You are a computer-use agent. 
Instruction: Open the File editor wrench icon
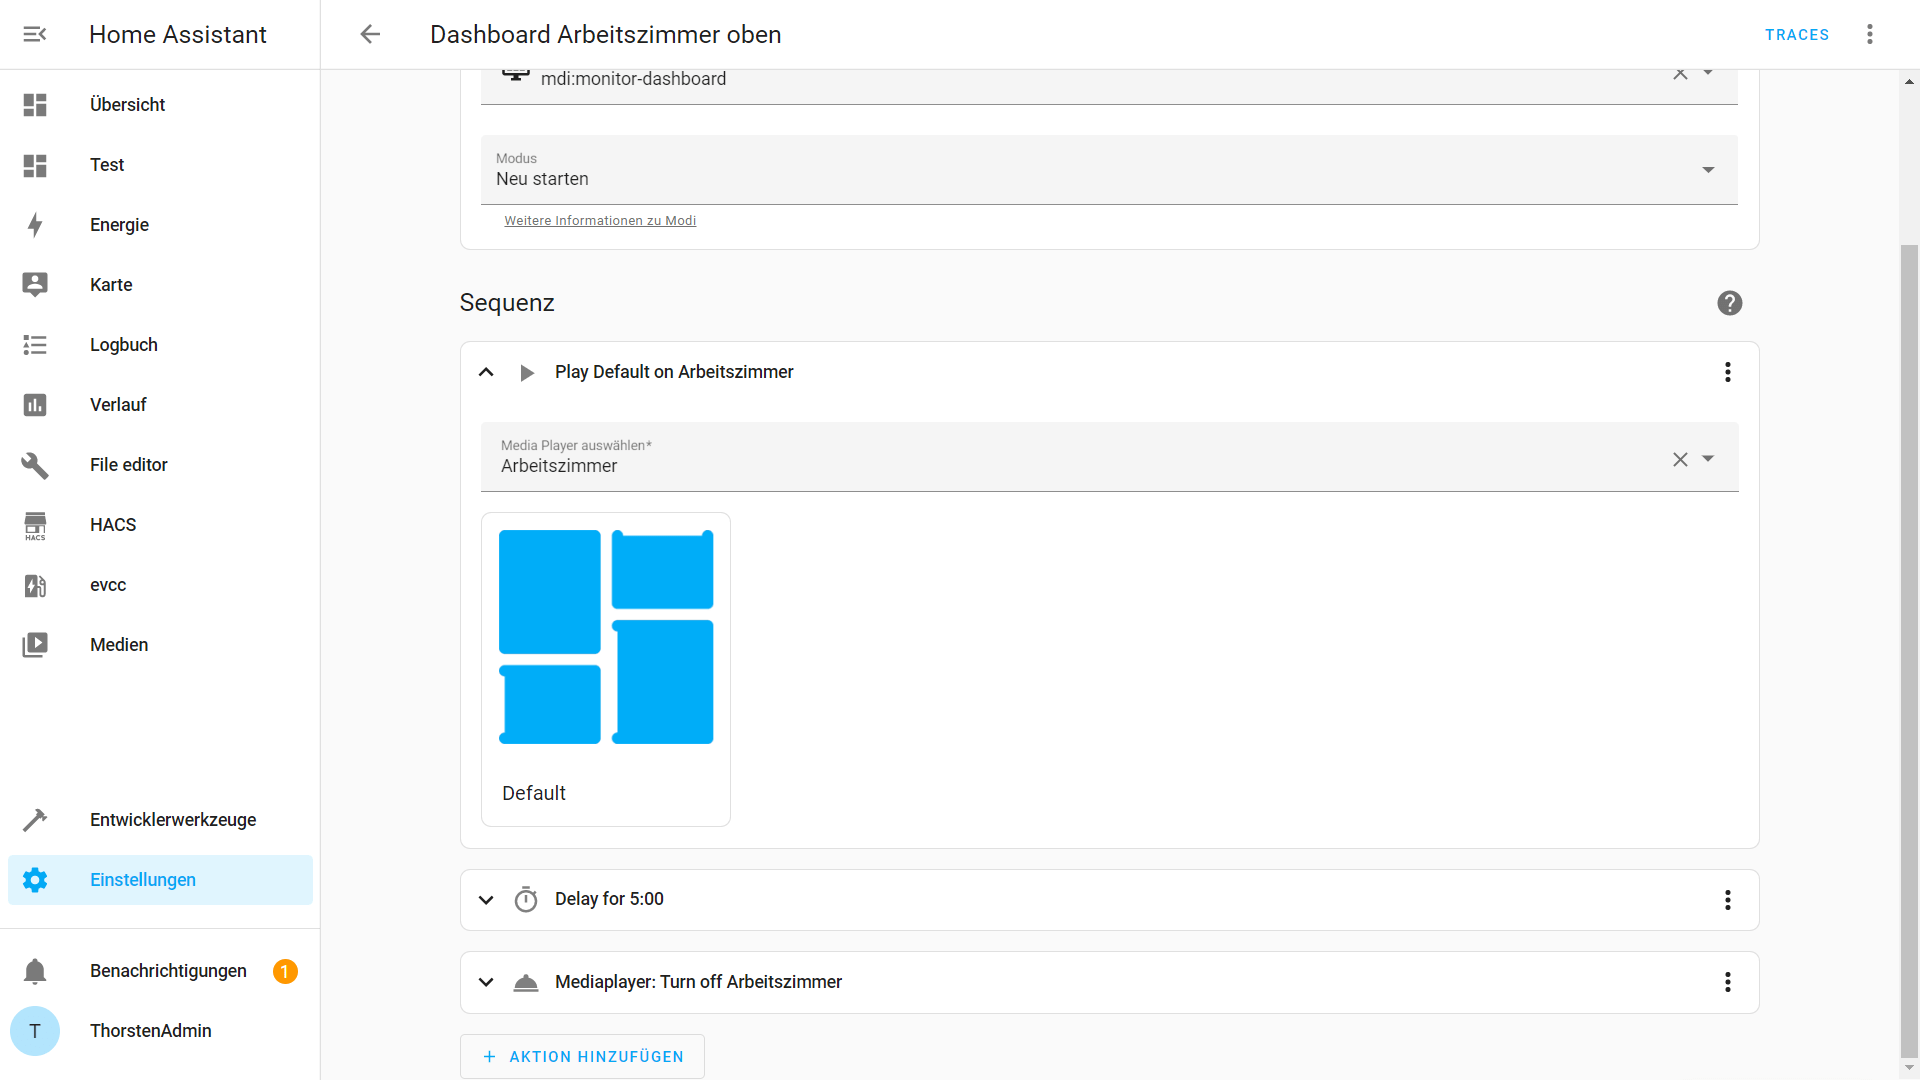(35, 464)
